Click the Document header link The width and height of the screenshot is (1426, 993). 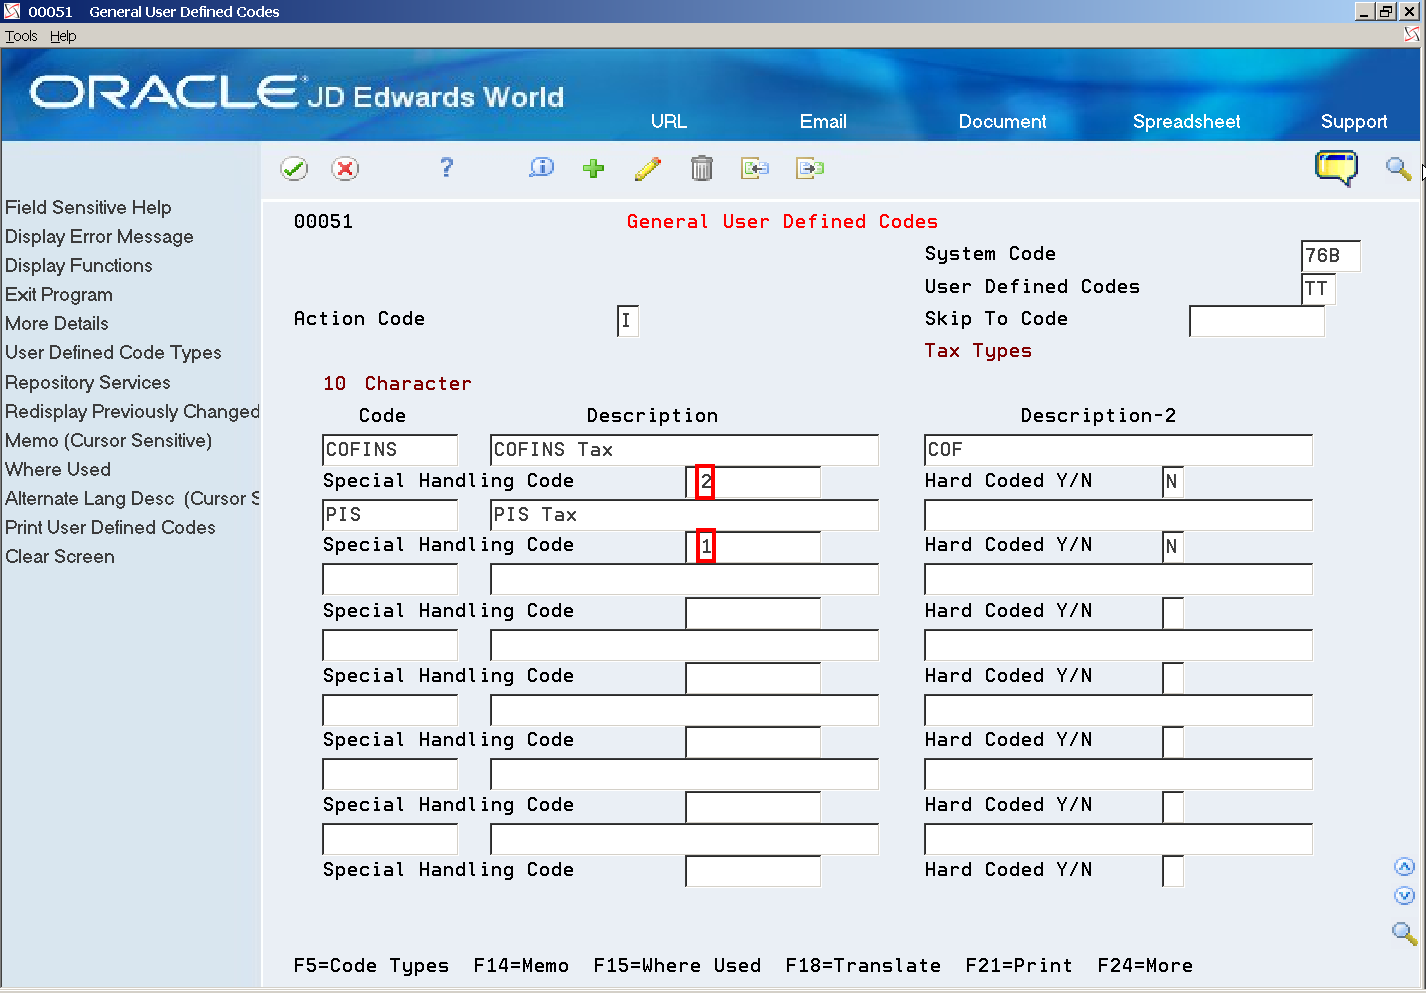[x=1002, y=121]
